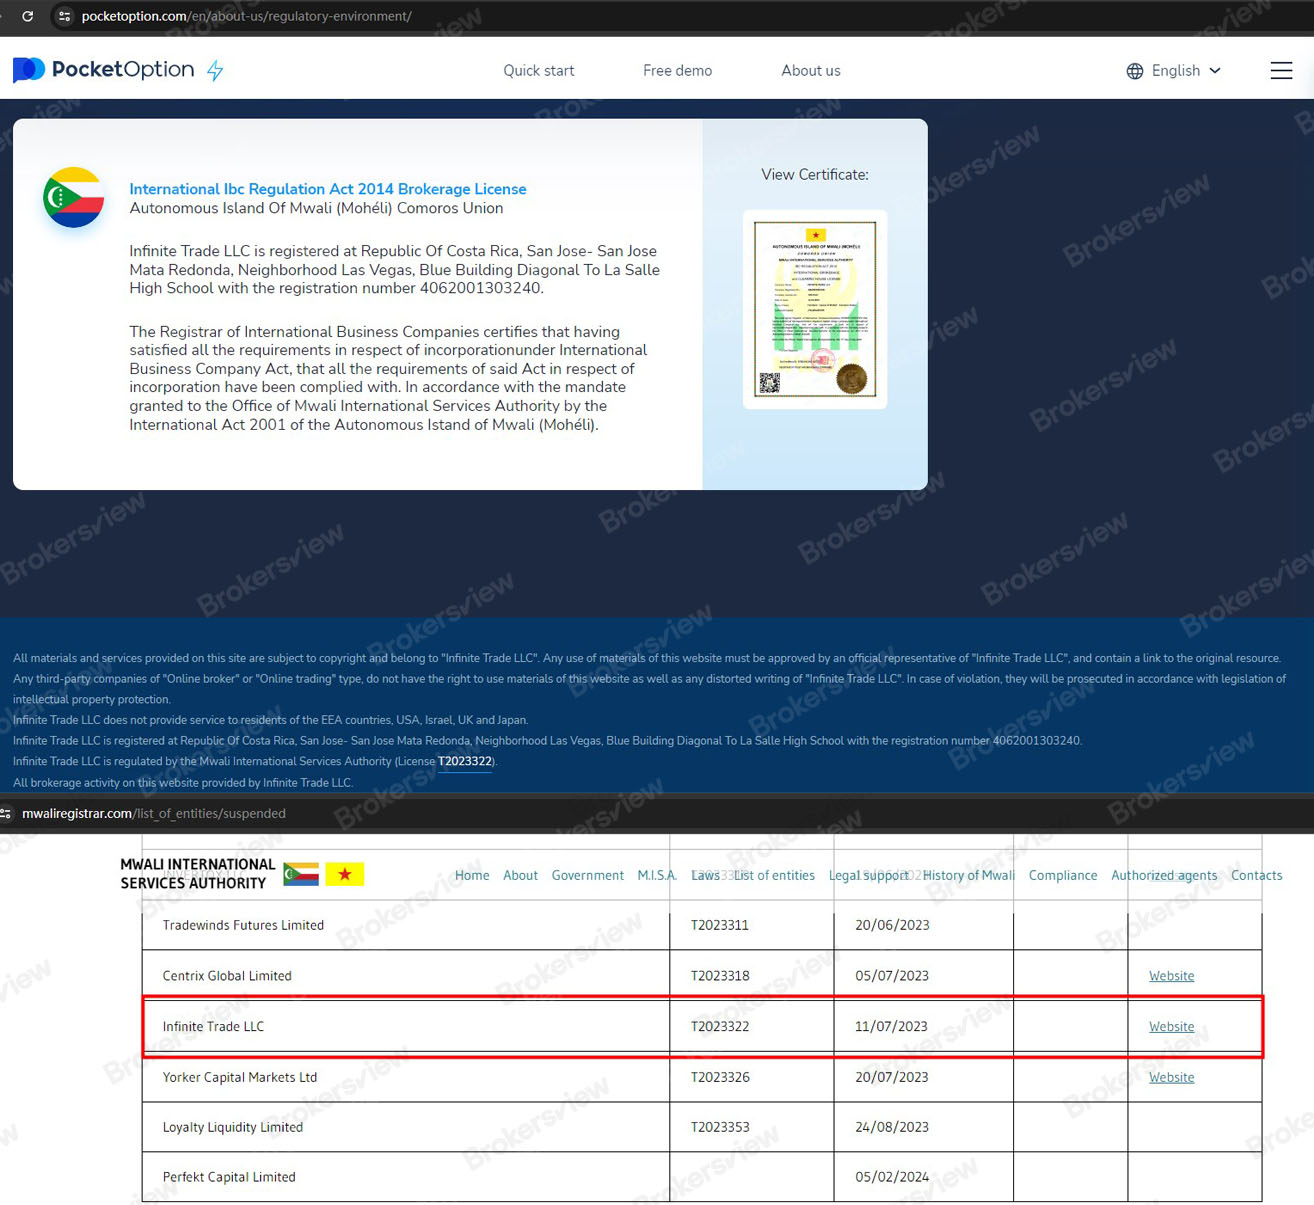Open the Quick start menu item
The width and height of the screenshot is (1314, 1205).
[x=538, y=71]
